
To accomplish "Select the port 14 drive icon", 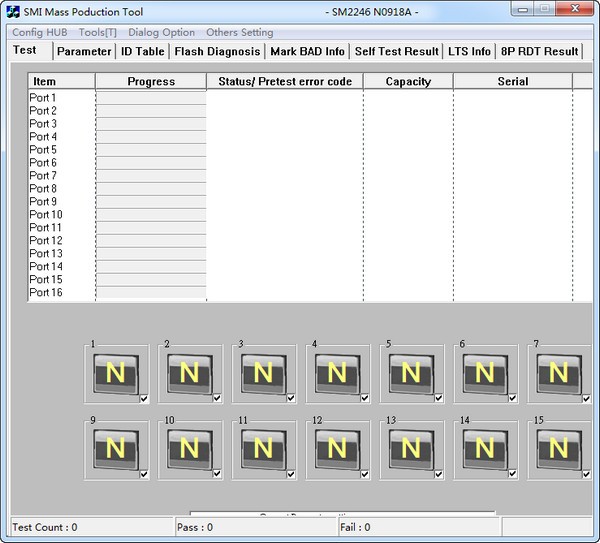I will coord(485,449).
